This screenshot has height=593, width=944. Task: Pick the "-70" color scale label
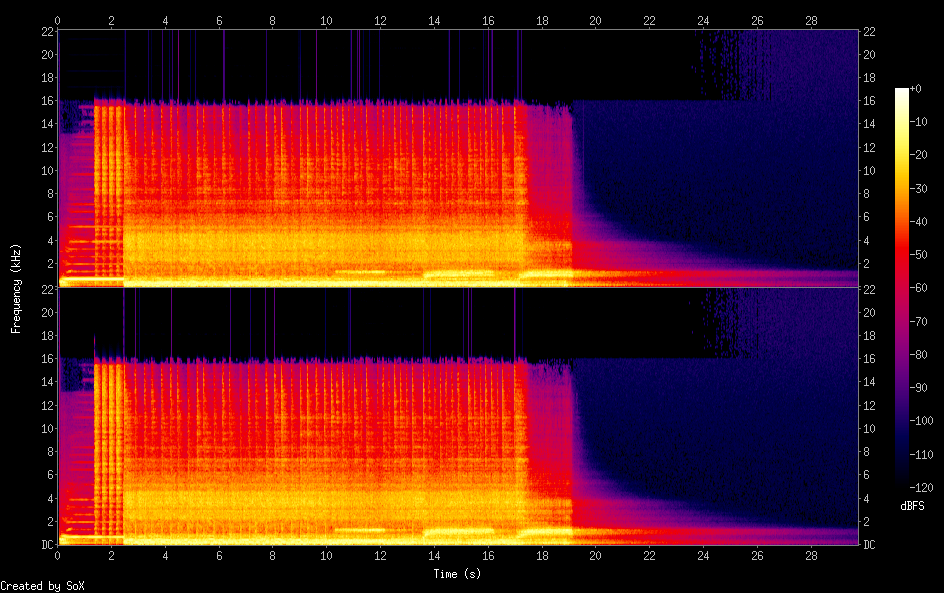[x=918, y=321]
